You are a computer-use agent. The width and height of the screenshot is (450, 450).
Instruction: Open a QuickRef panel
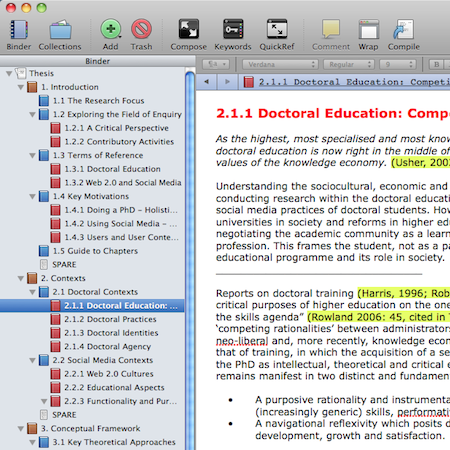[277, 29]
